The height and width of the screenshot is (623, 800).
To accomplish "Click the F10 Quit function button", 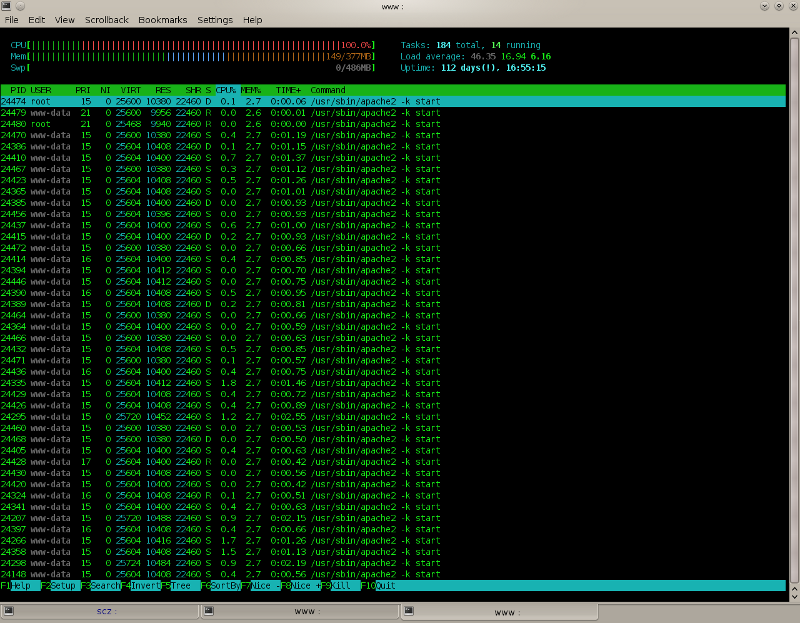I will pyautogui.click(x=379, y=586).
